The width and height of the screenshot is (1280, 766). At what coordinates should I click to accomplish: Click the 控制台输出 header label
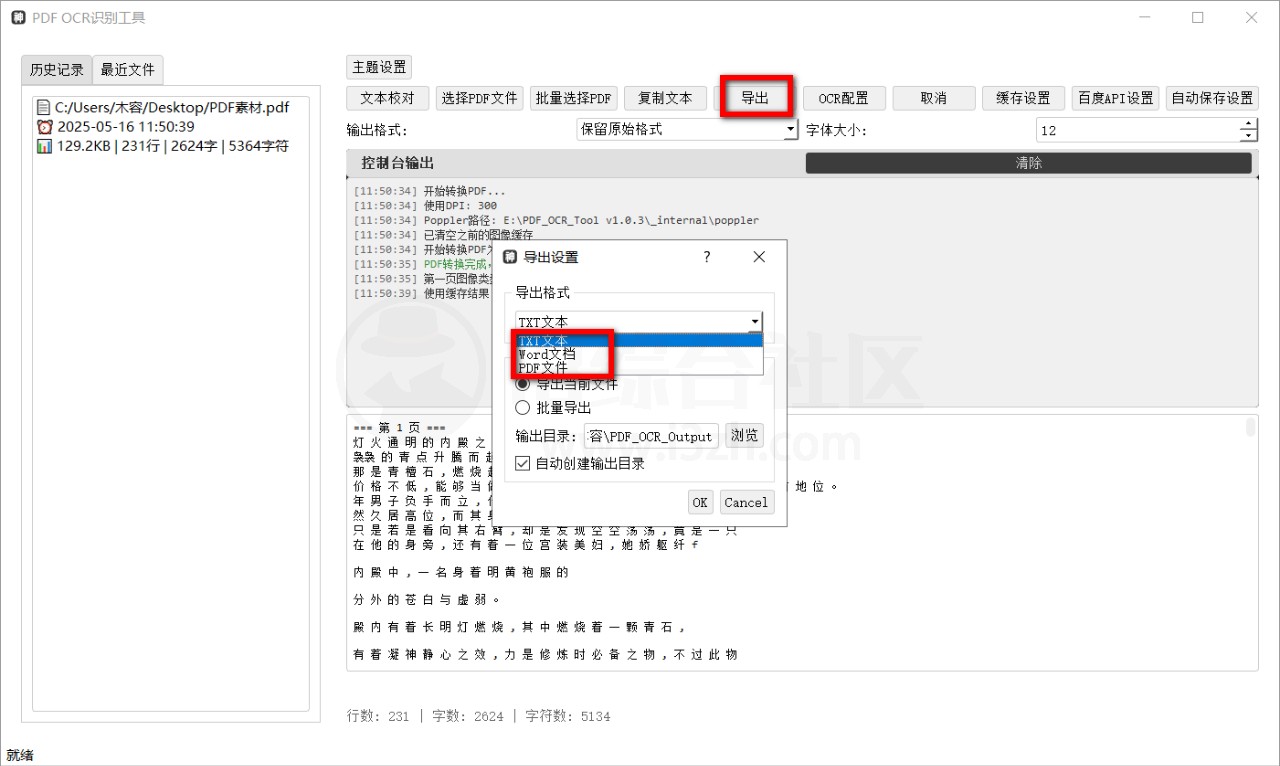pyautogui.click(x=398, y=163)
